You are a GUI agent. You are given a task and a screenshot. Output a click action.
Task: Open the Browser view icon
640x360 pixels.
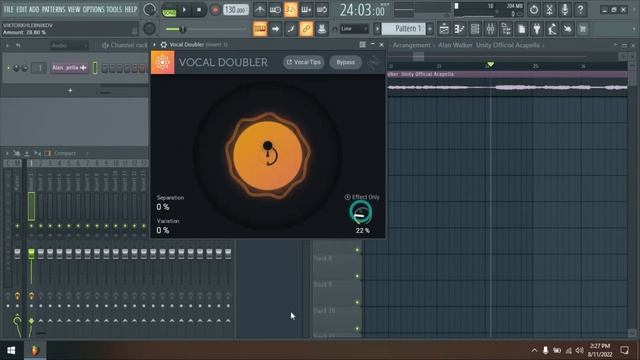506,29
